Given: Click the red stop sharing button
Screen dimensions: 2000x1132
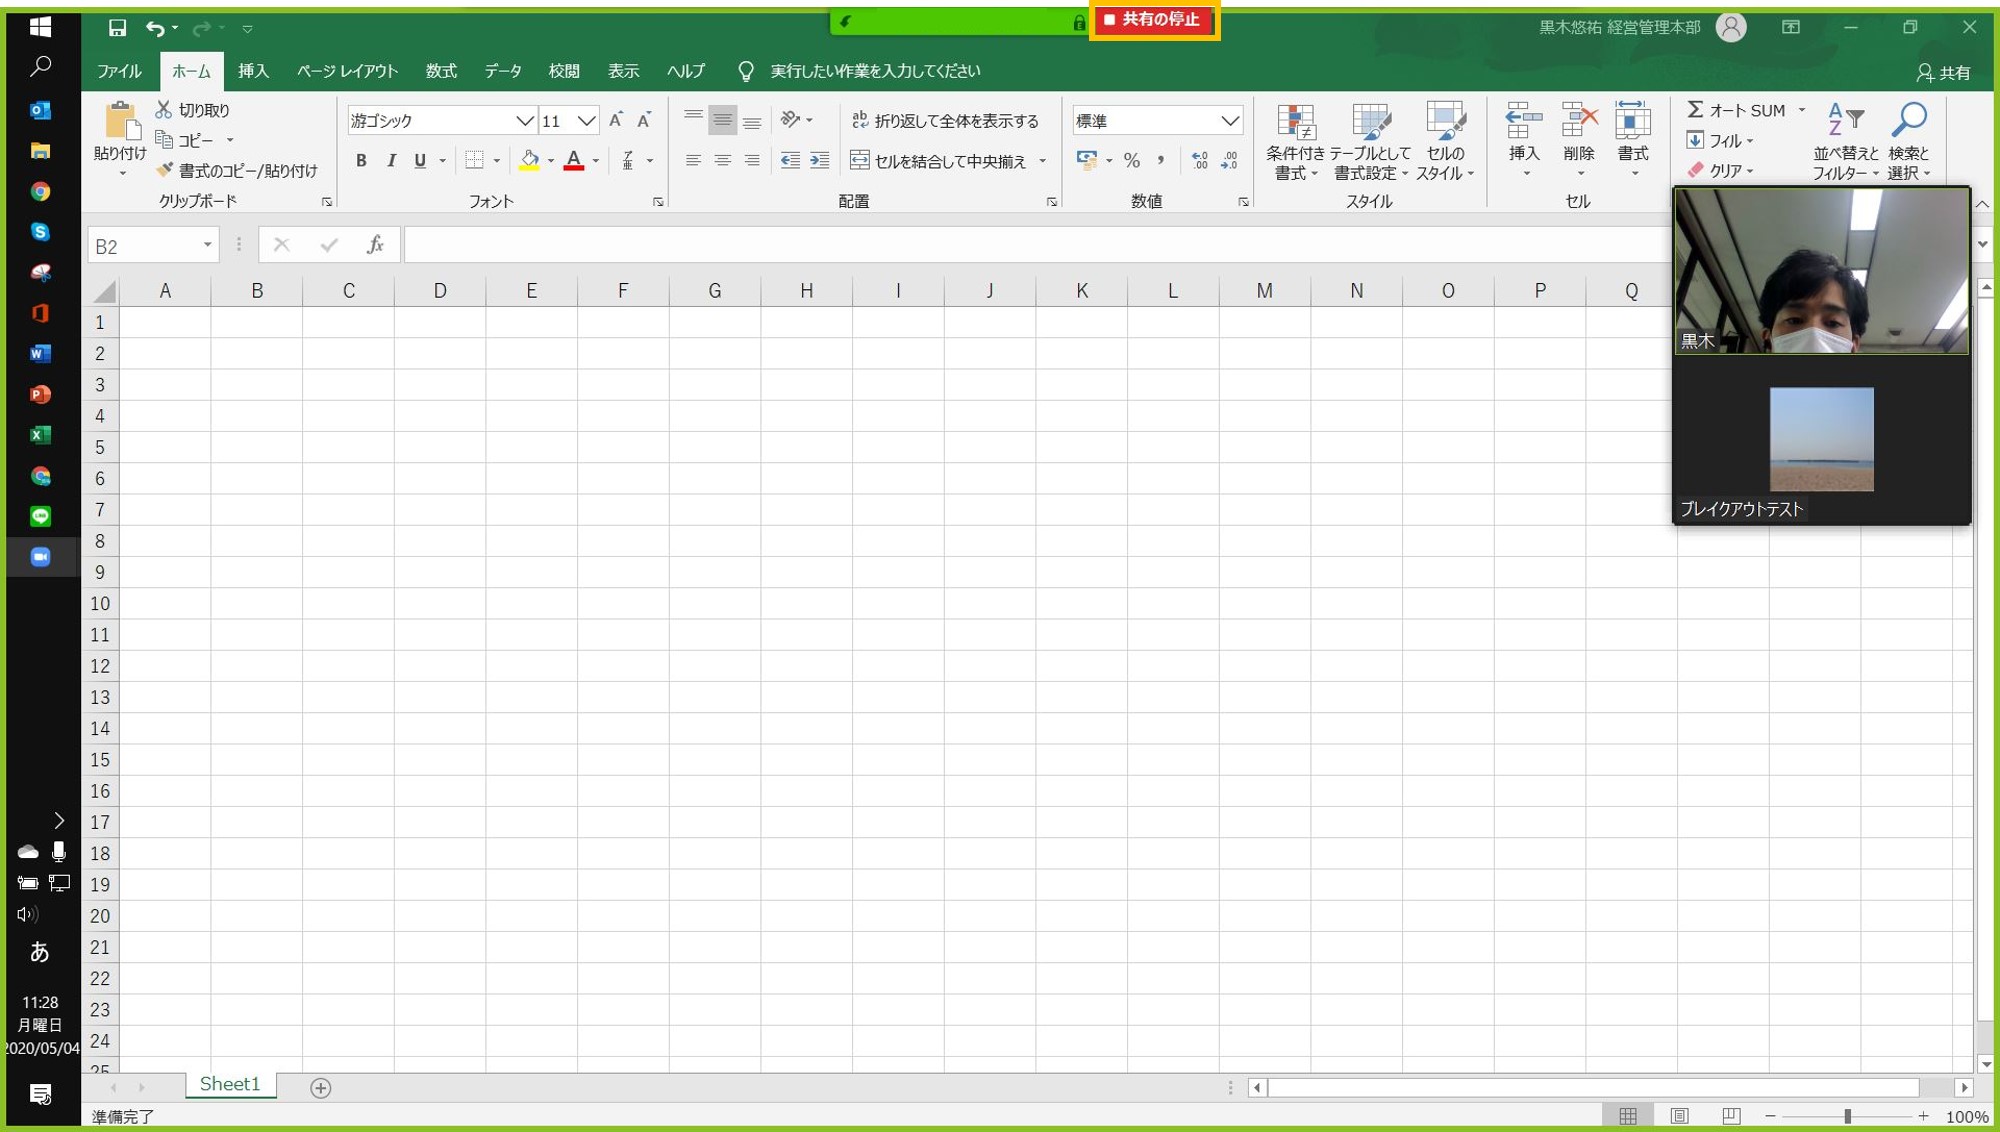Looking at the screenshot, I should click(1154, 20).
